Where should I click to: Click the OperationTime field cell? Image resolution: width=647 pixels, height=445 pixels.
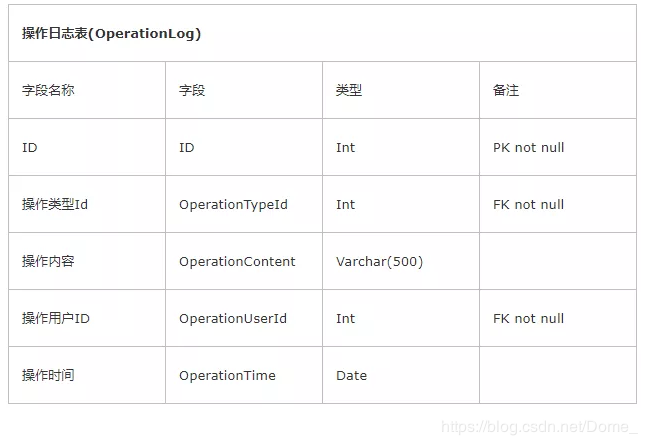point(227,375)
